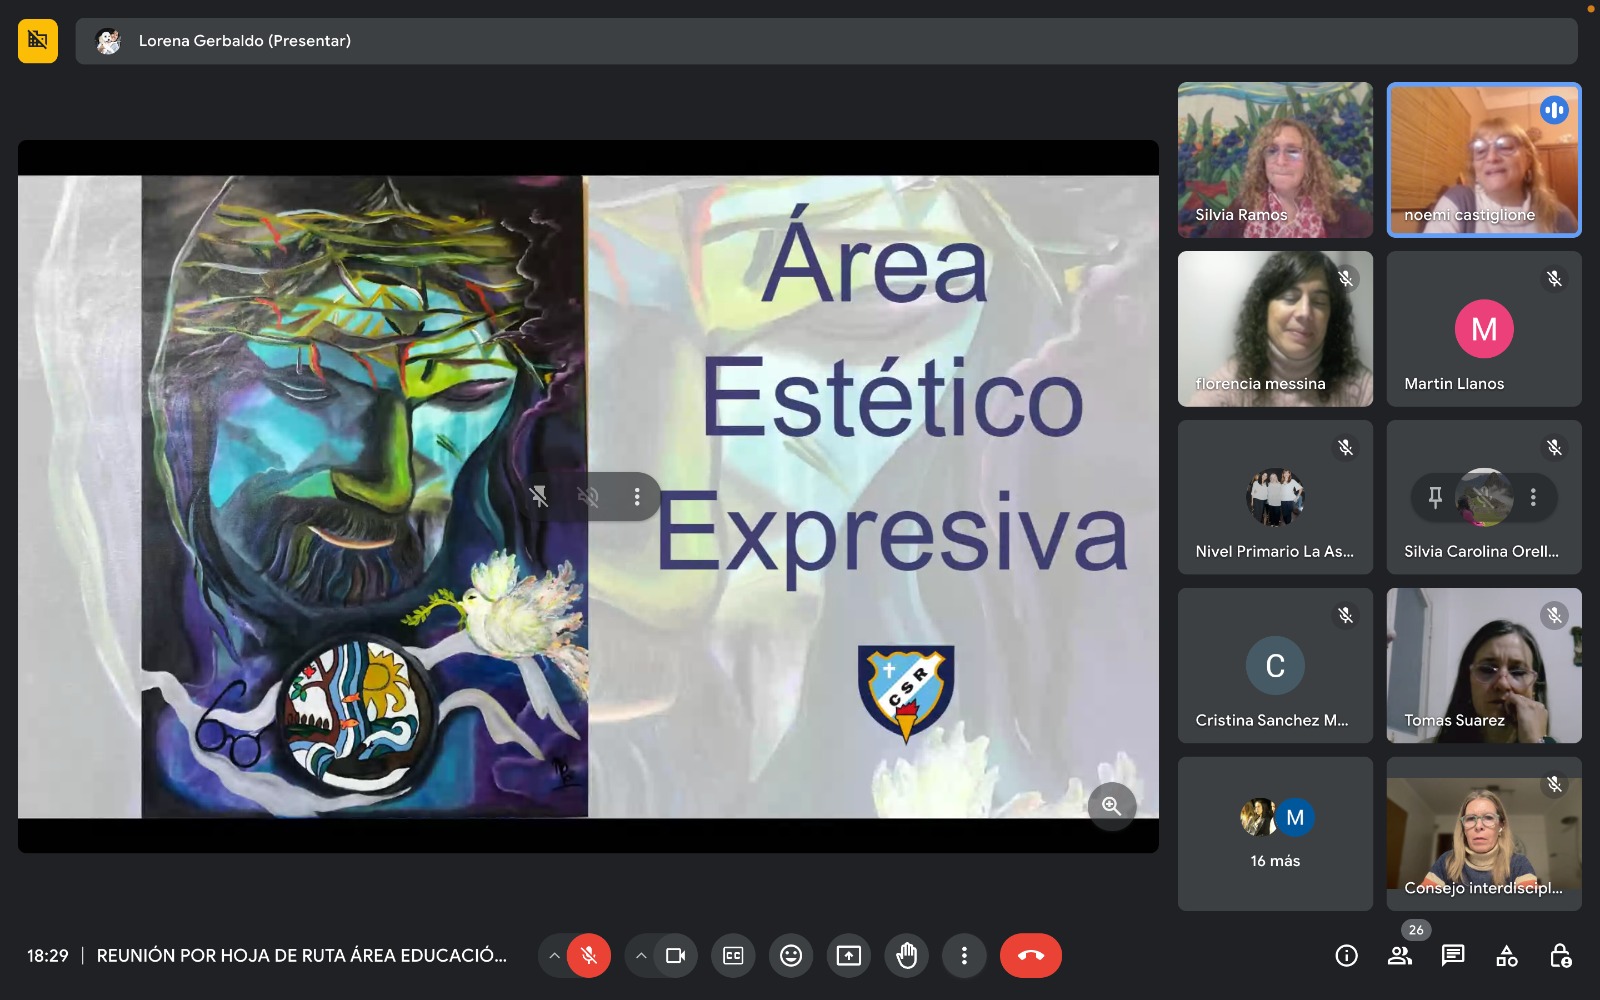Image resolution: width=1600 pixels, height=1000 pixels.
Task: Open host controls lock icon
Action: pyautogui.click(x=1560, y=956)
